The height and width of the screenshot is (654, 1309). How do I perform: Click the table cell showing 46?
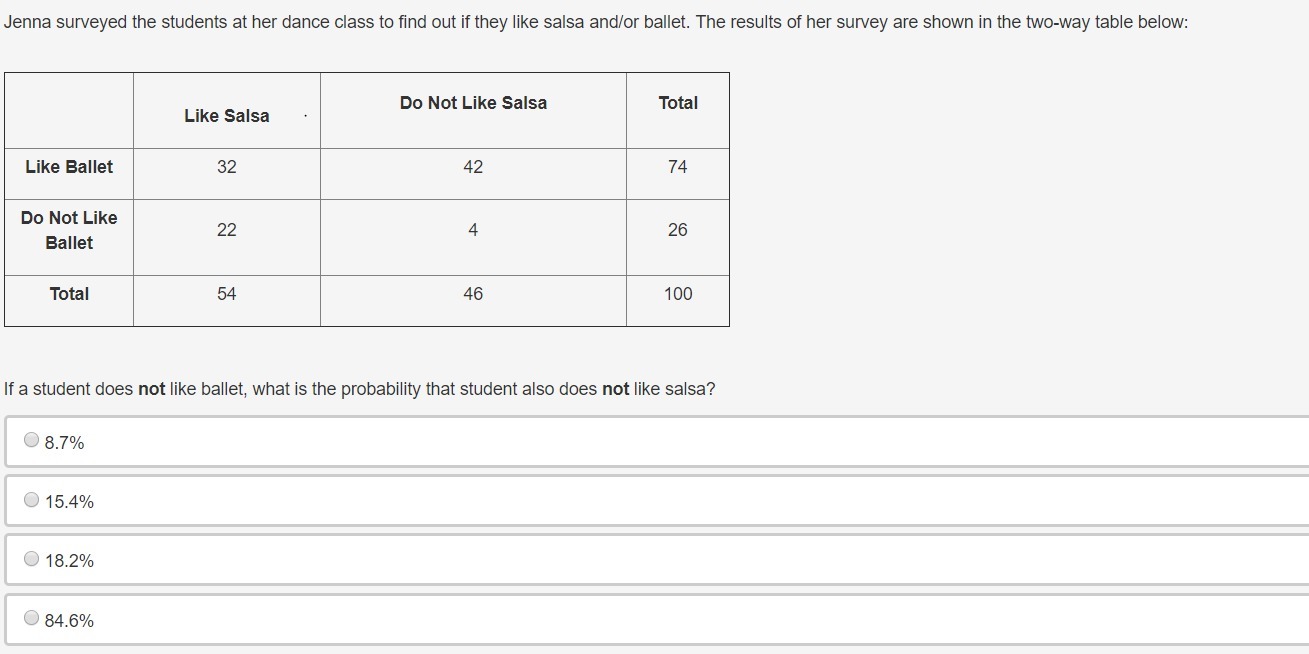pos(473,294)
